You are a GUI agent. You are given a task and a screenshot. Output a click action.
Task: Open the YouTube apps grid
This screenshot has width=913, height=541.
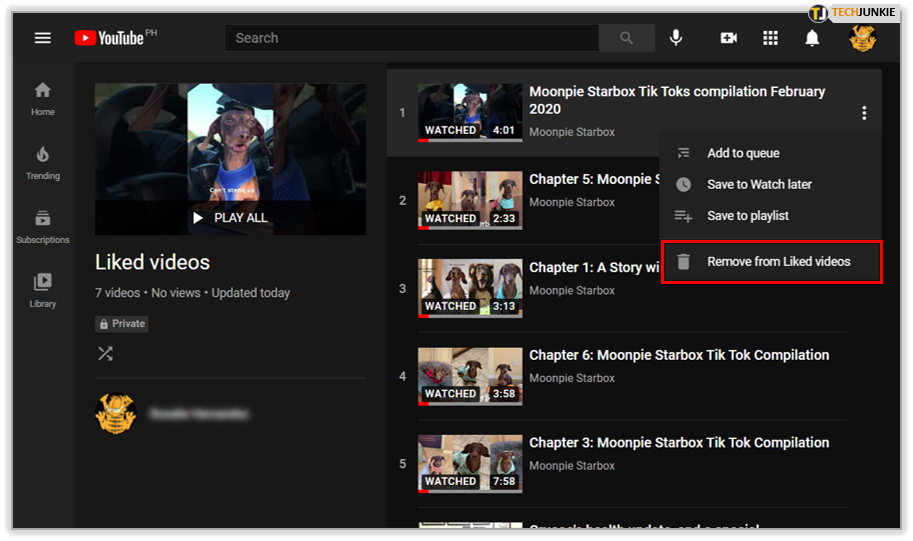pos(770,38)
